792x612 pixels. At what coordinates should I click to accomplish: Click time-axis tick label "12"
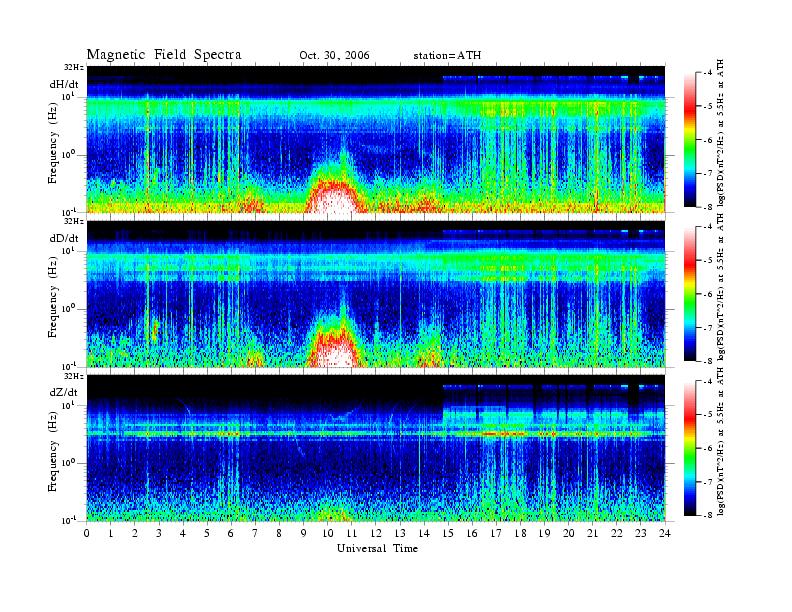click(x=376, y=533)
